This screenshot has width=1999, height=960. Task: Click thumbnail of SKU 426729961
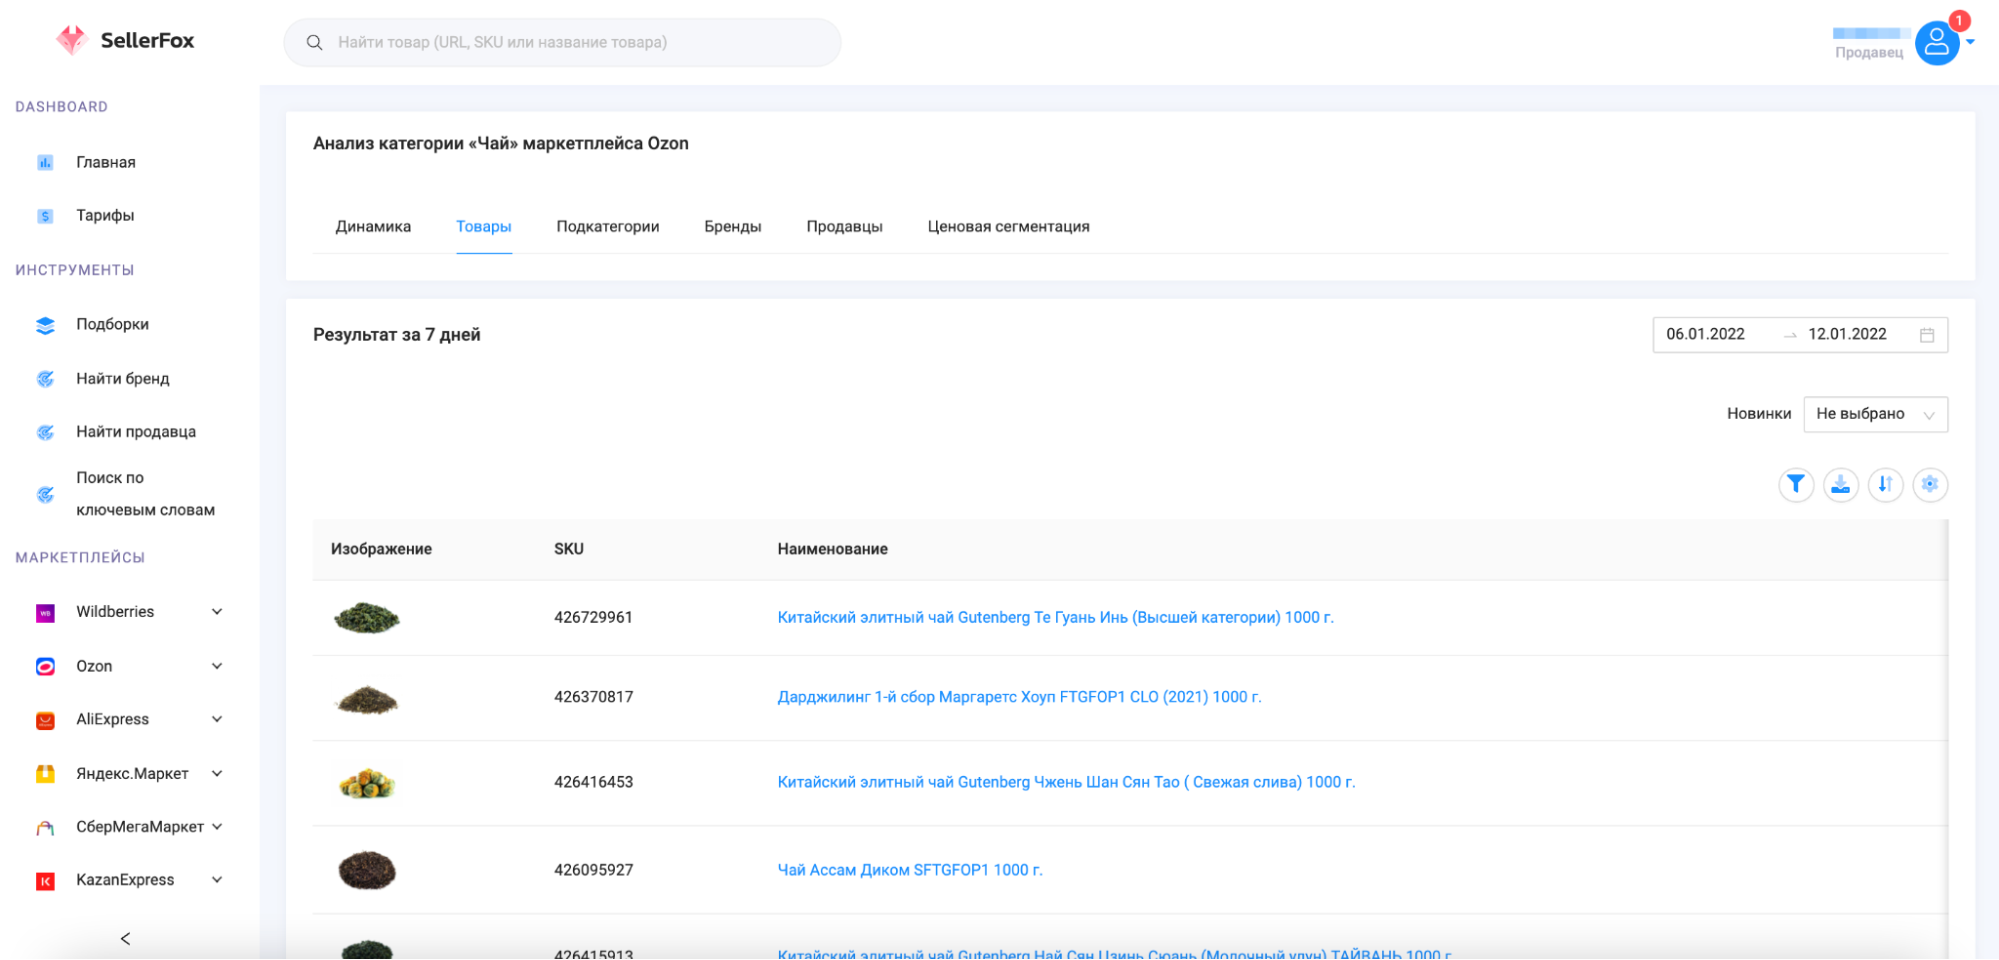(x=367, y=618)
